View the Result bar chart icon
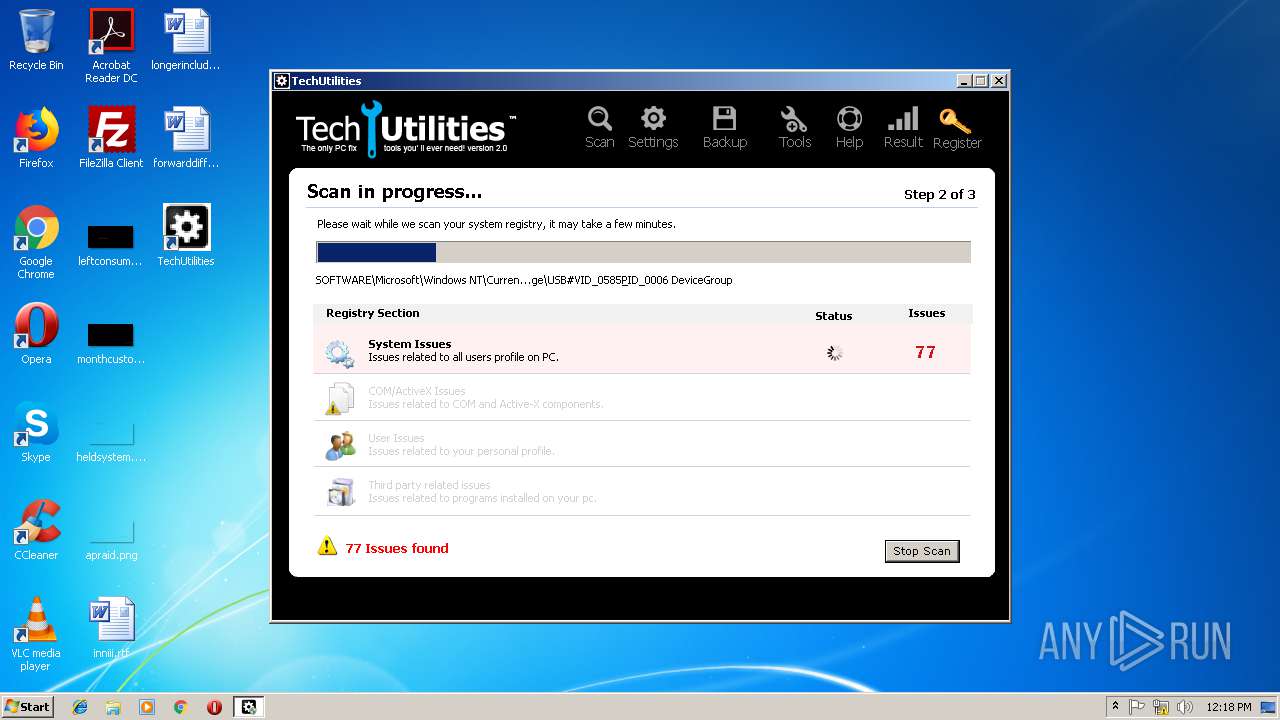This screenshot has height=720, width=1280. point(903,127)
